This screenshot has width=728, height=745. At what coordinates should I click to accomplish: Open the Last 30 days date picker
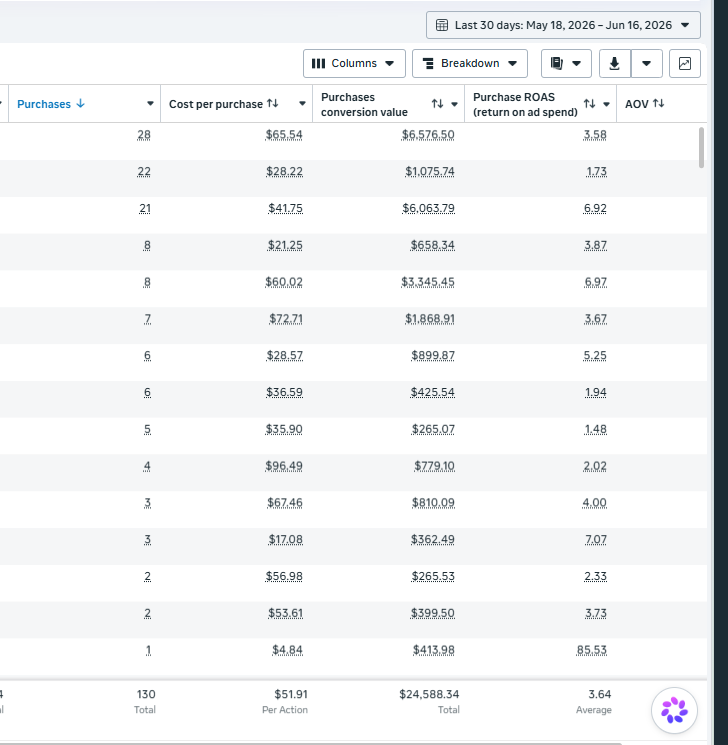pyautogui.click(x=563, y=25)
